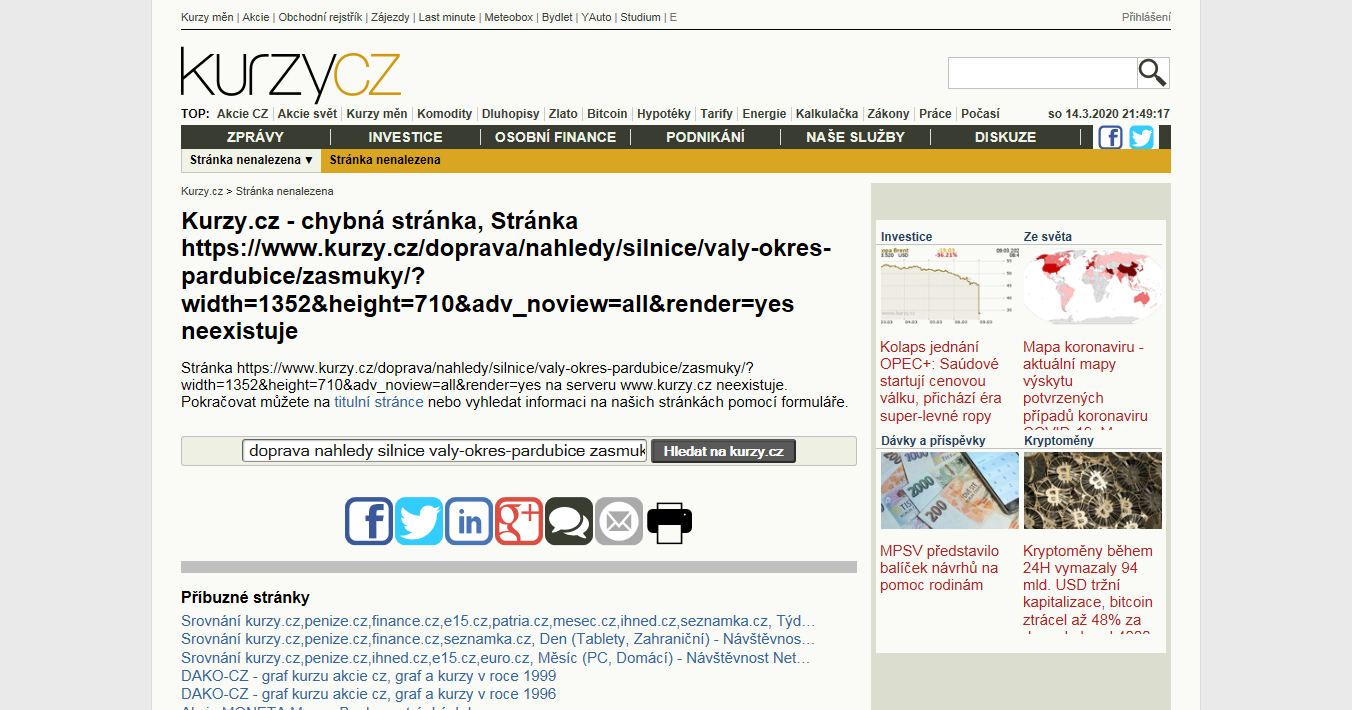Viewport: 1352px width, 710px height.
Task: Open the Investice stock chart thumbnail
Action: point(949,286)
